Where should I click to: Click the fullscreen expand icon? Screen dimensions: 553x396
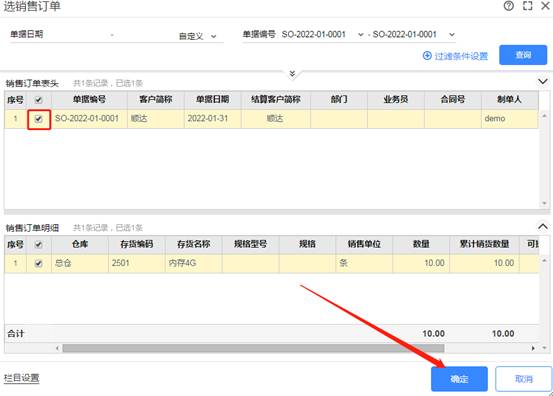pos(527,6)
